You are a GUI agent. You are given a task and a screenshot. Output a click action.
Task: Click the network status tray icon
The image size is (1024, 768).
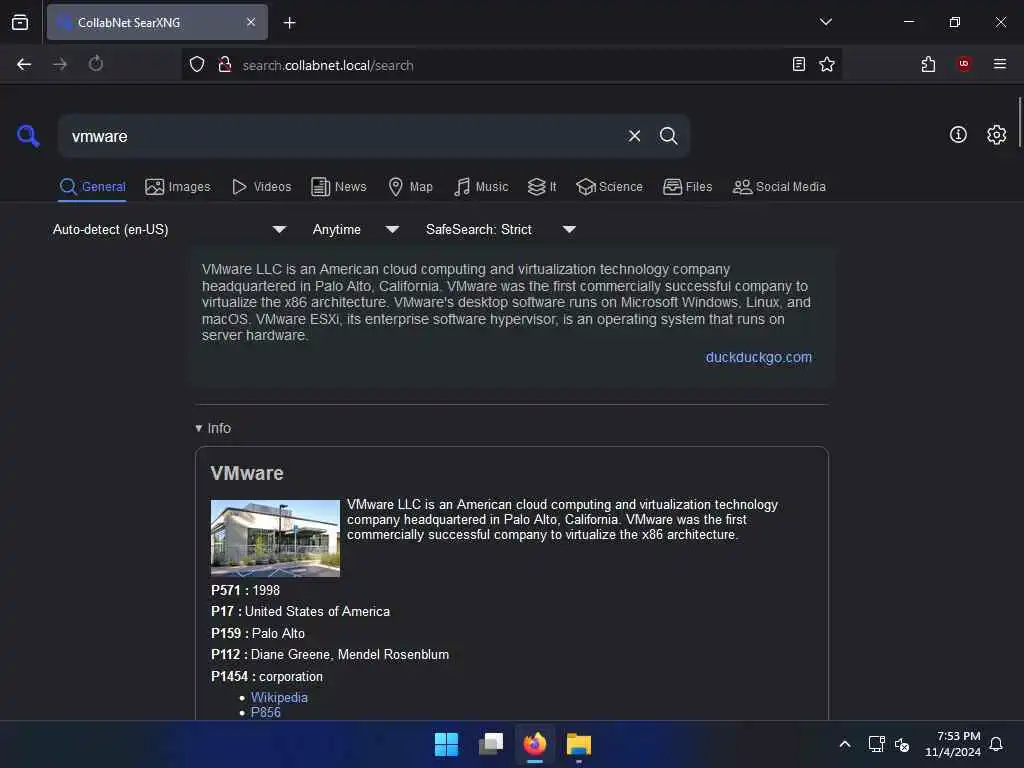tap(876, 744)
